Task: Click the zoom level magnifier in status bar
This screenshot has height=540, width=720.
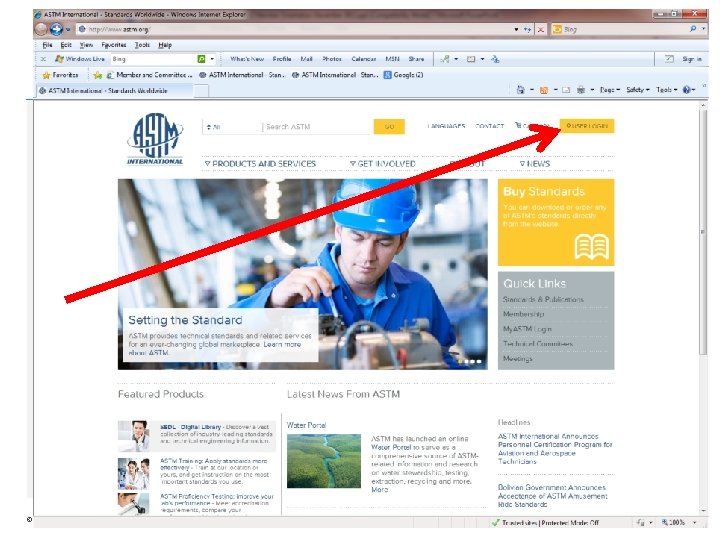Action: tap(664, 523)
